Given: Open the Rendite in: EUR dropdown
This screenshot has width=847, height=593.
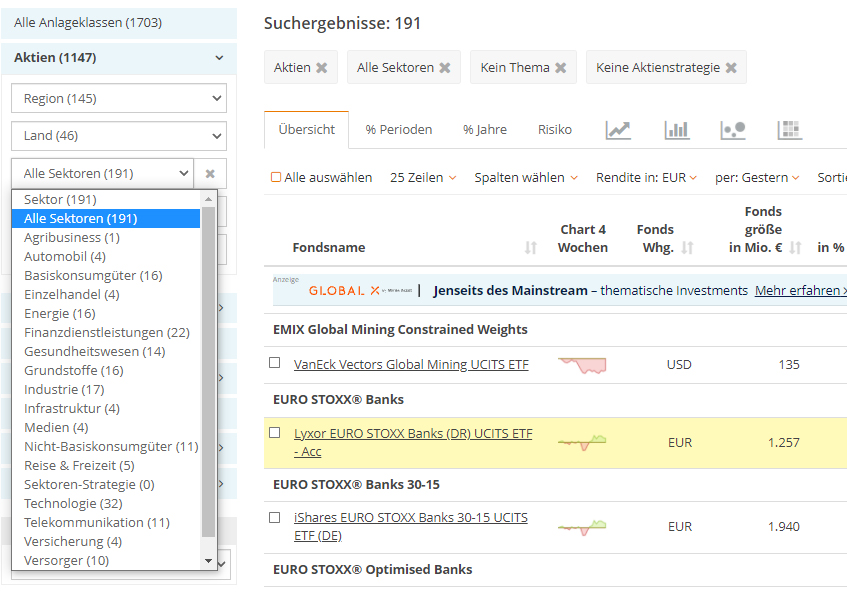Looking at the screenshot, I should pyautogui.click(x=646, y=178).
